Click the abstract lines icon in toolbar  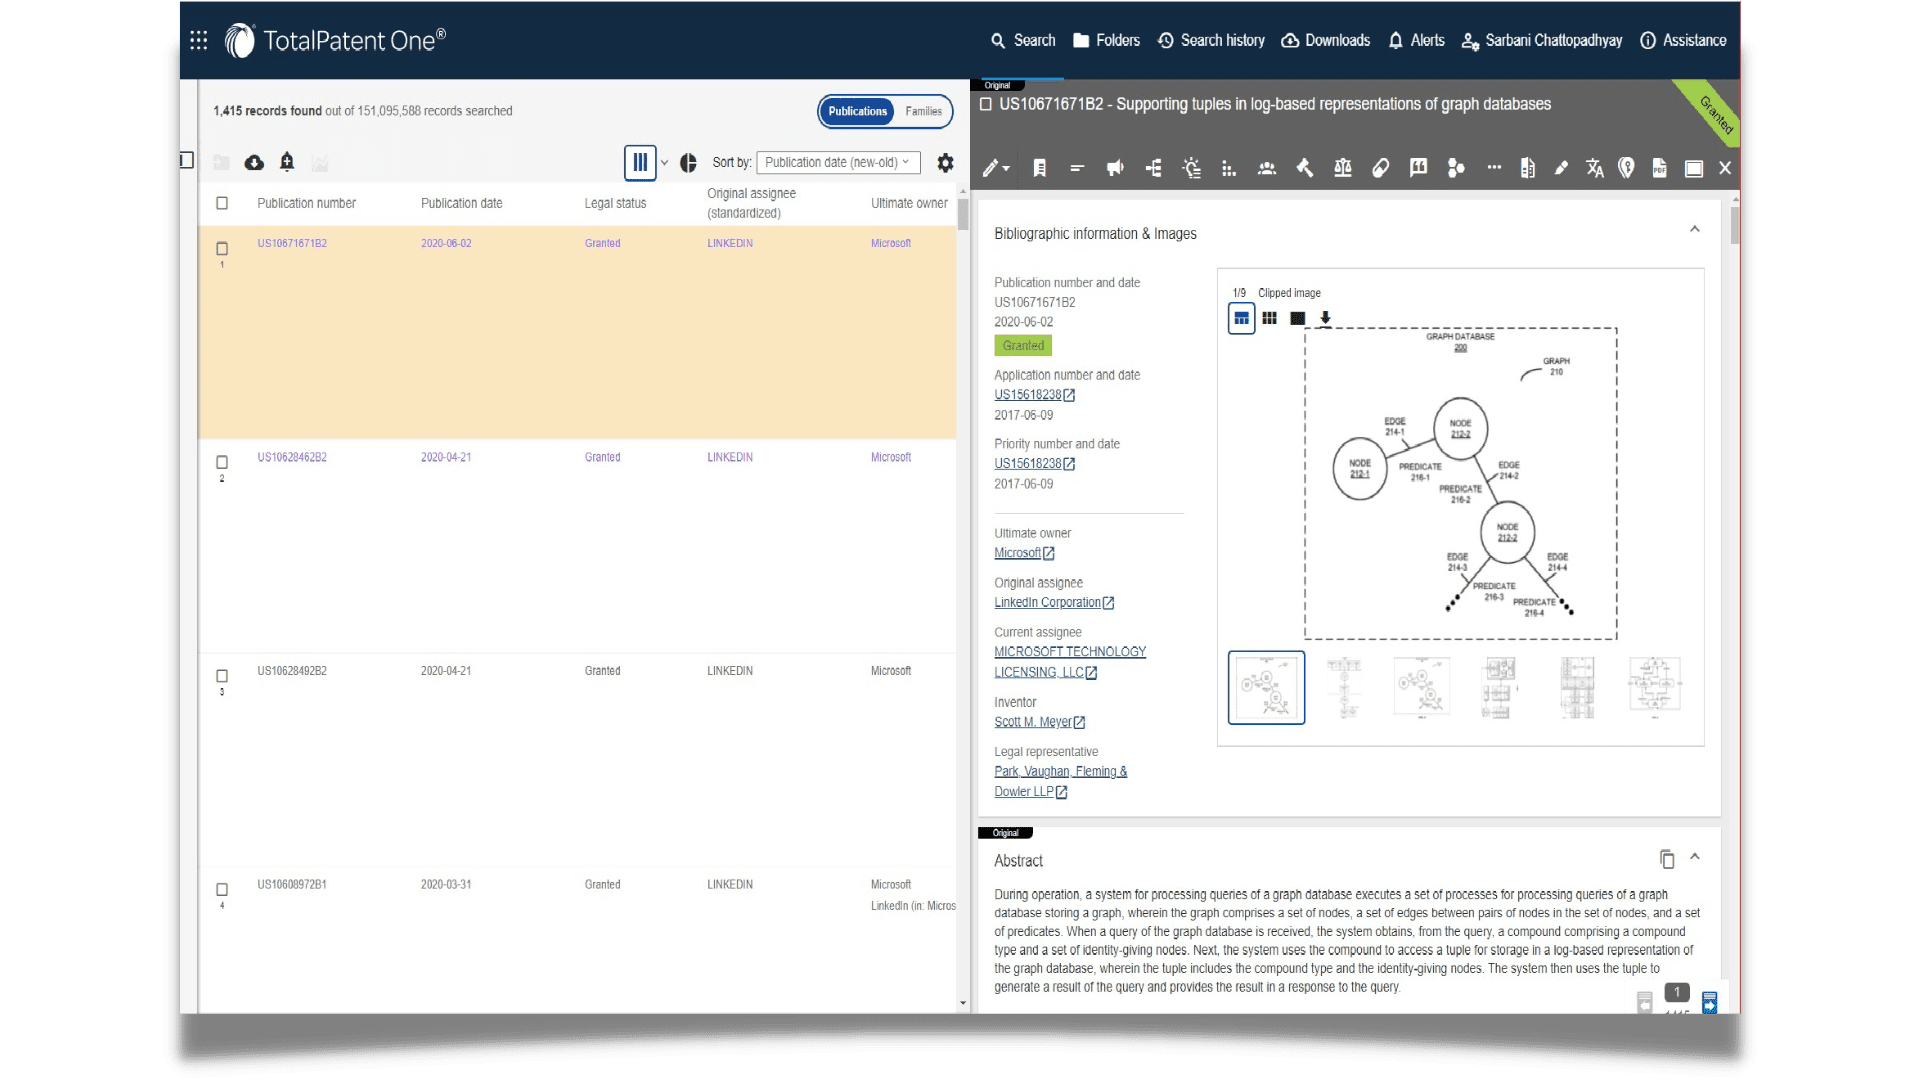1077,168
